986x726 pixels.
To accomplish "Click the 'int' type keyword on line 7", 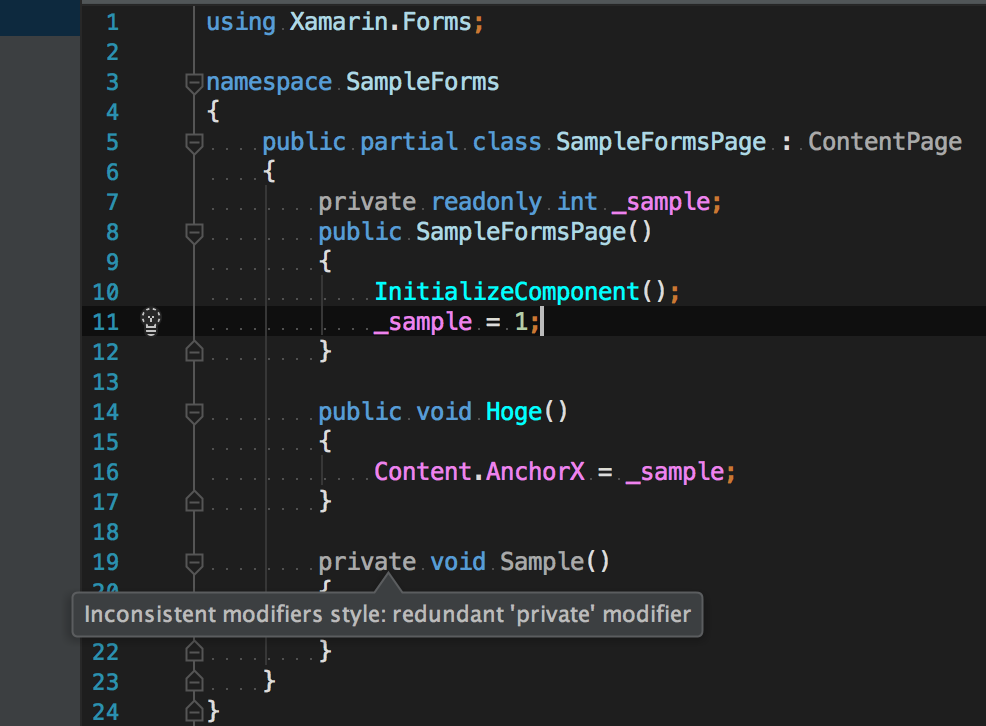I will [x=577, y=202].
